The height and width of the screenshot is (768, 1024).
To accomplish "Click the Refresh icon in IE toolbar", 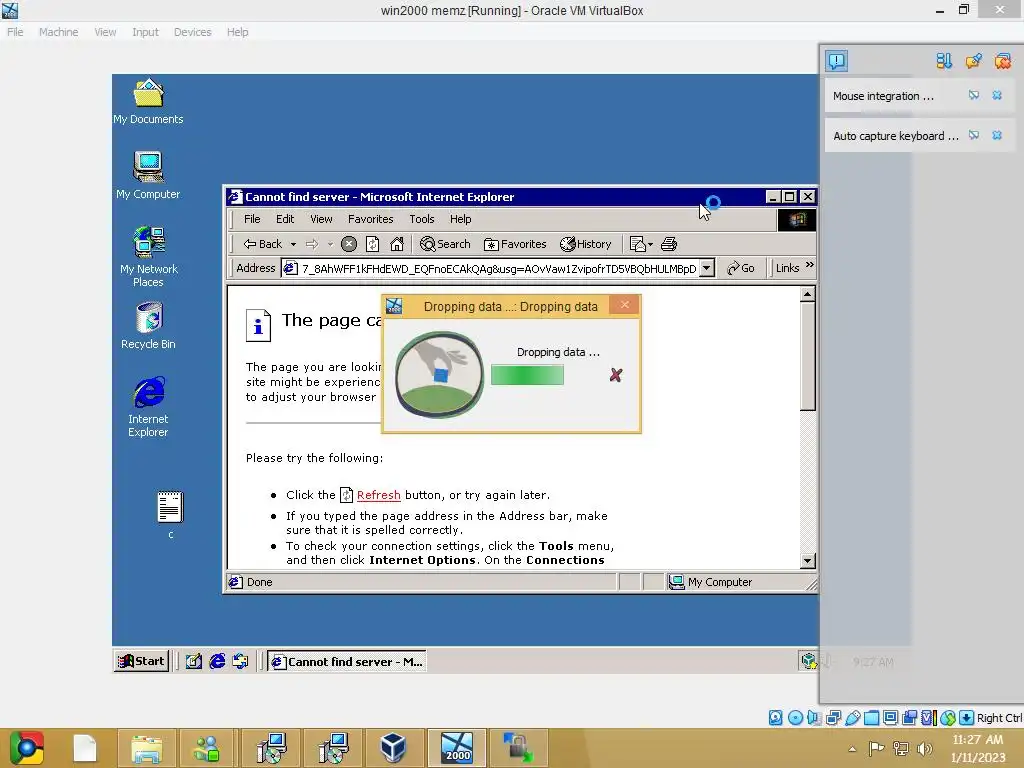I will (x=372, y=244).
